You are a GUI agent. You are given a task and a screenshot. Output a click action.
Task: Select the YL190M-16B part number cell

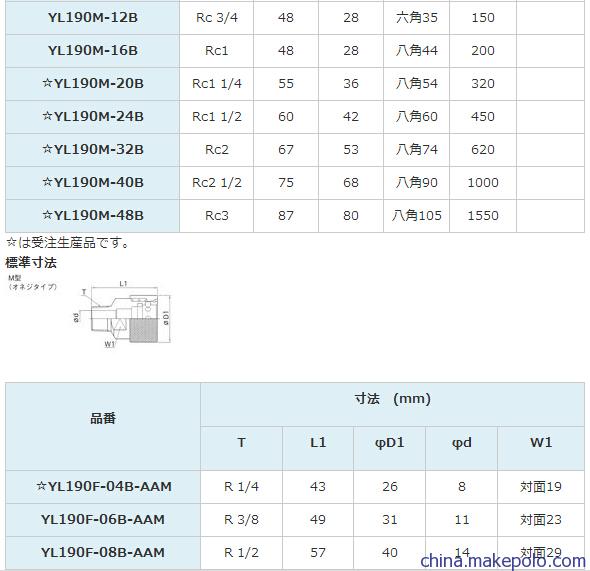(x=93, y=51)
